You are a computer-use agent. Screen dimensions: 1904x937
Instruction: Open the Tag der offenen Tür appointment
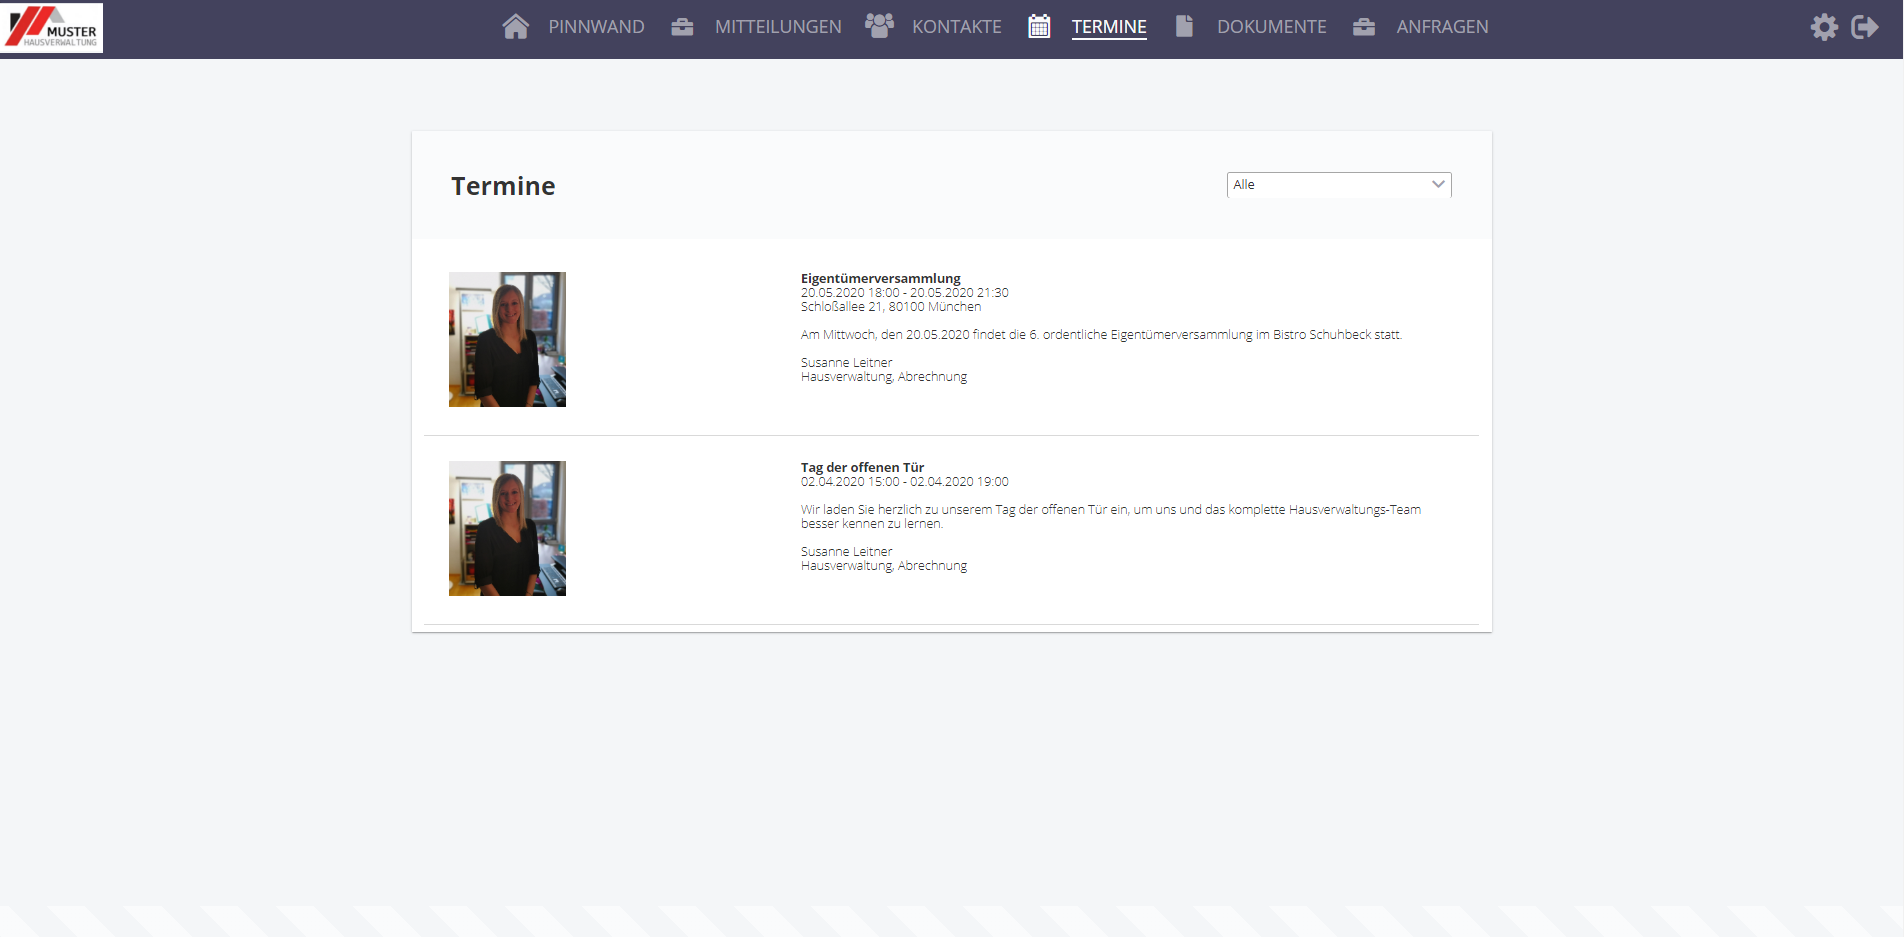pyautogui.click(x=862, y=467)
